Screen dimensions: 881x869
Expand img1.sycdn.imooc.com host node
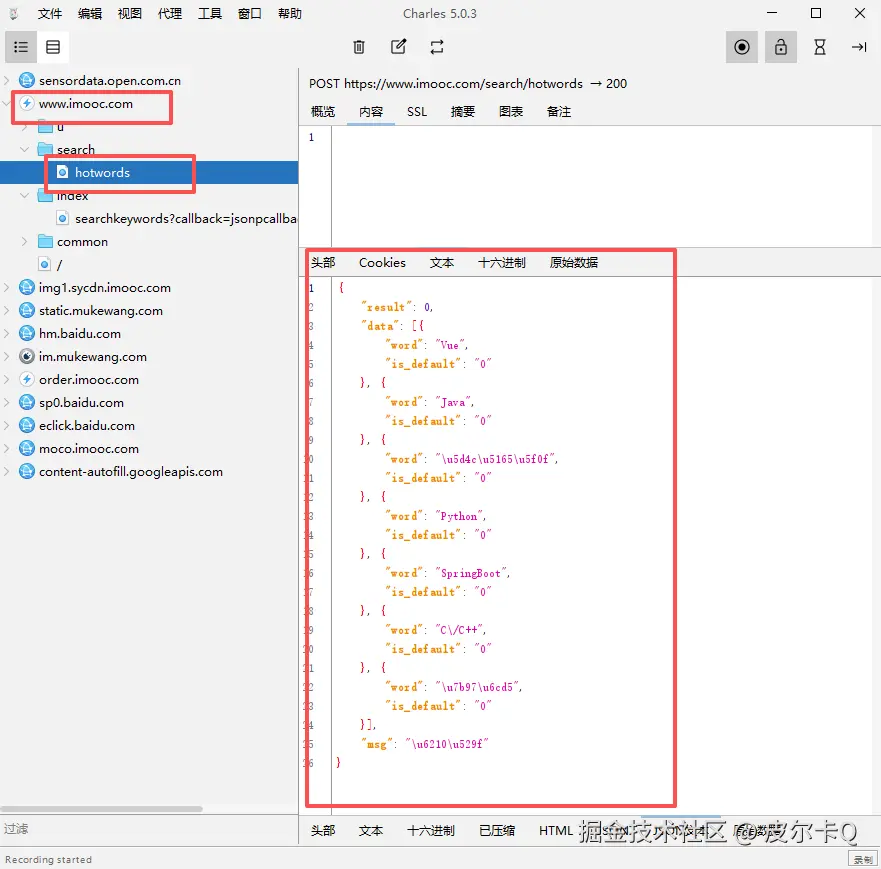(x=7, y=288)
